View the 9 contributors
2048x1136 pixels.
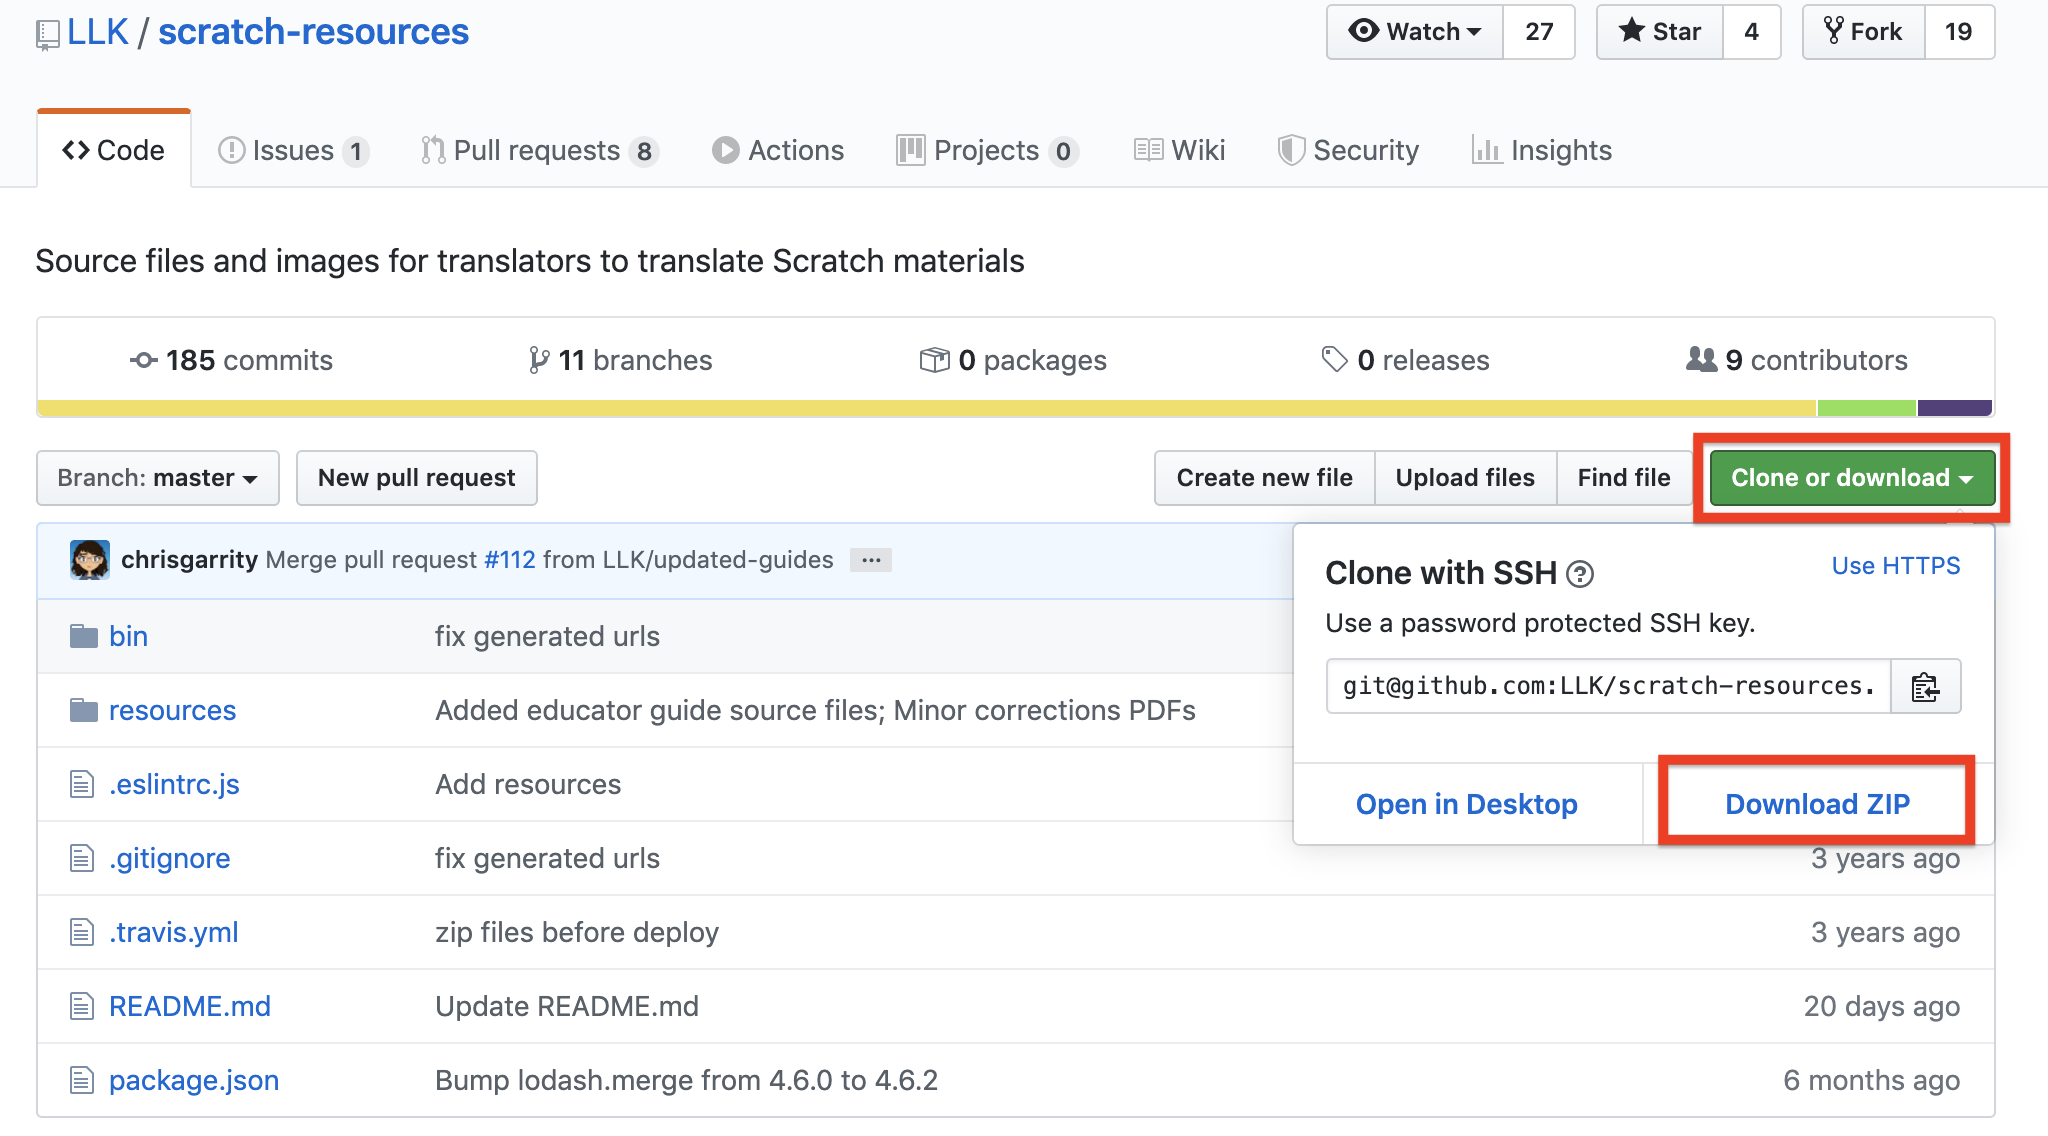(1797, 360)
